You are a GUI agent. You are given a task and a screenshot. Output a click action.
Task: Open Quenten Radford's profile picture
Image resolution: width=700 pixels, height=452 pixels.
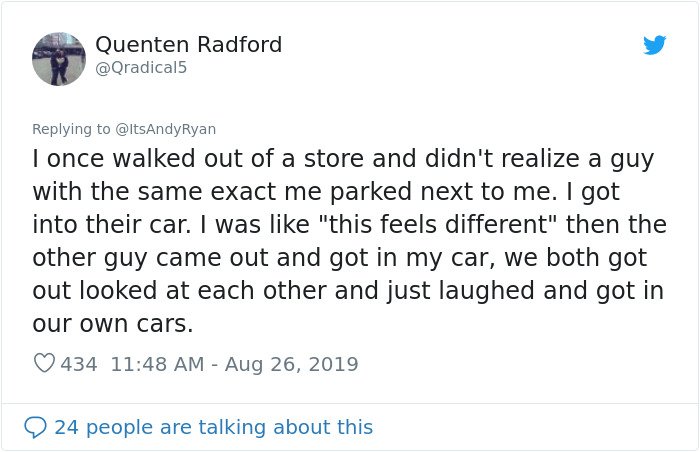tap(58, 59)
